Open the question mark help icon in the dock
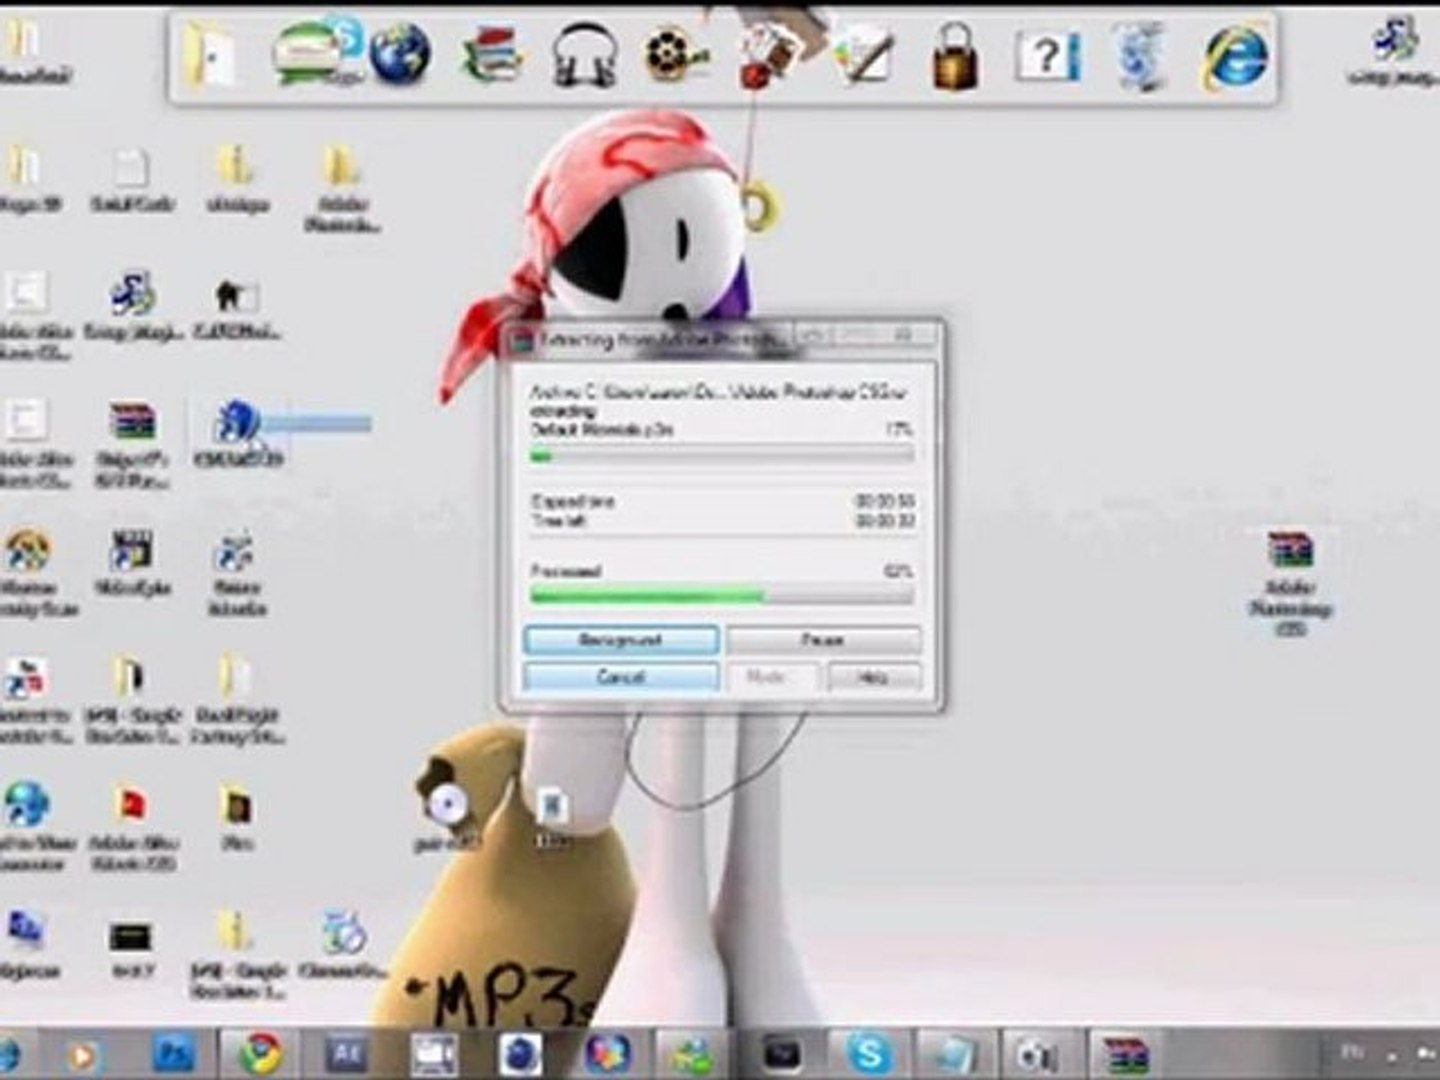This screenshot has width=1440, height=1080. [x=1047, y=55]
